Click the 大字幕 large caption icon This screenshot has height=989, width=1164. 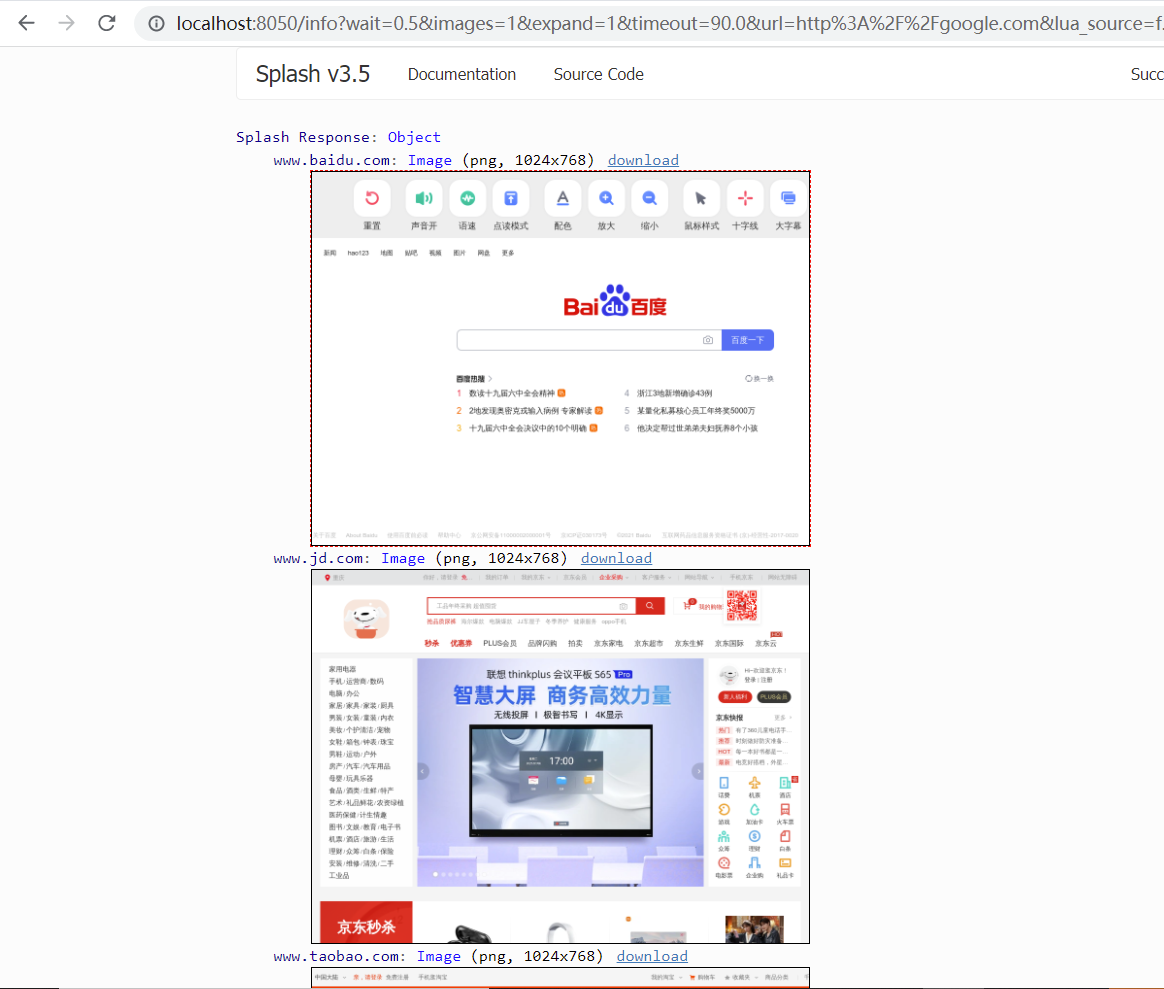[788, 198]
